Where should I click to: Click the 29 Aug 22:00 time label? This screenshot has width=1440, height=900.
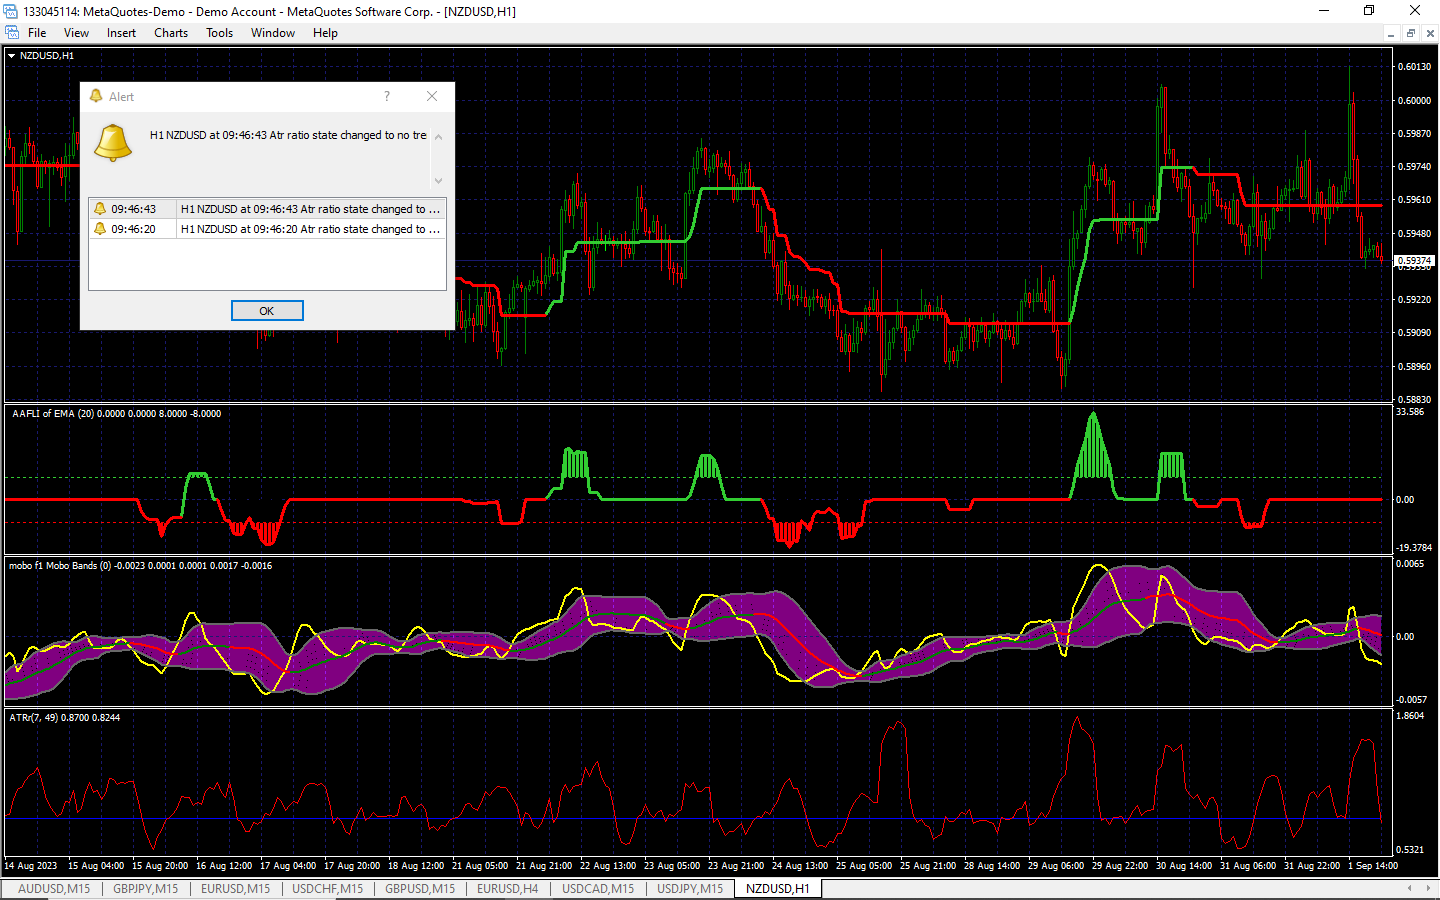pos(1119,866)
